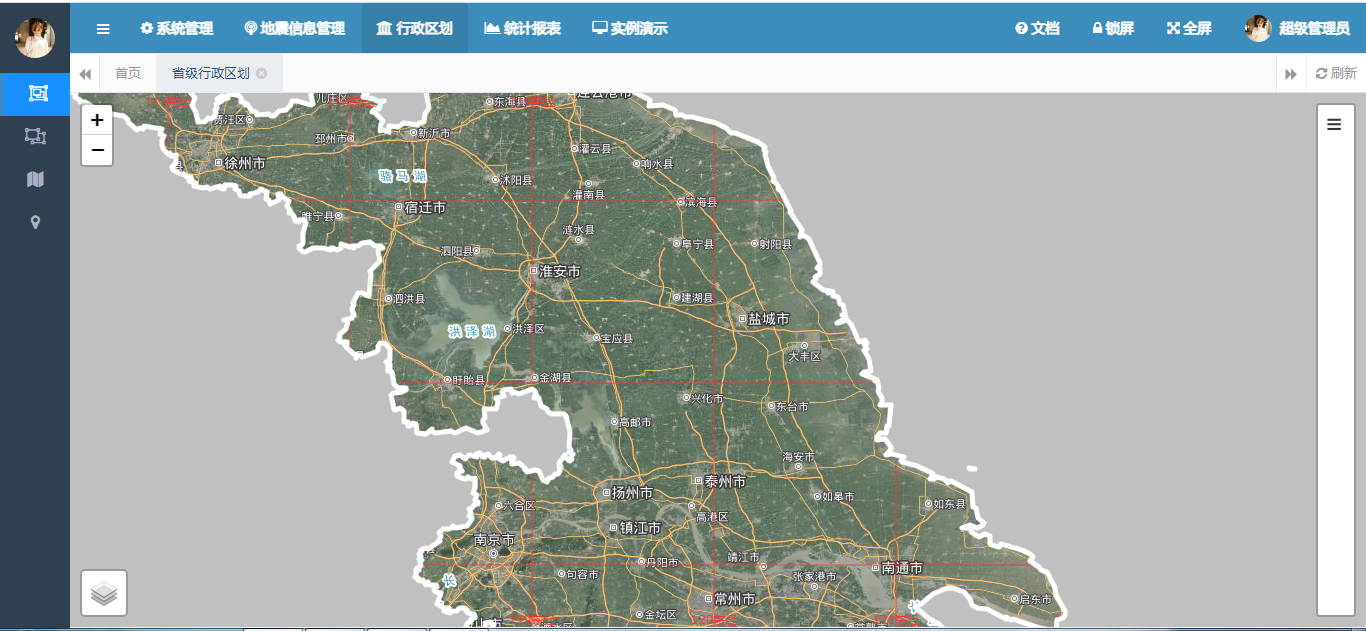The width and height of the screenshot is (1366, 631).
Task: Click 建湖县 label on map
Action: point(697,299)
